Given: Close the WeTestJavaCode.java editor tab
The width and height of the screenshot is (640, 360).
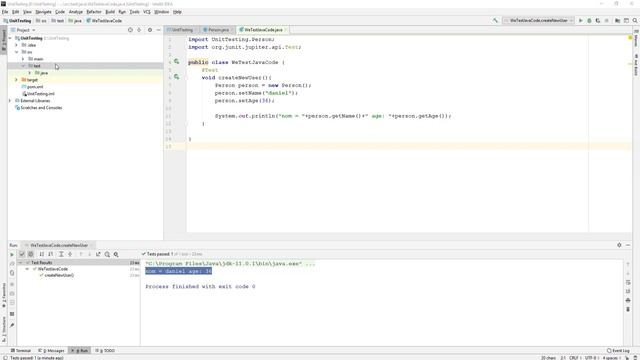Looking at the screenshot, I should [x=286, y=30].
